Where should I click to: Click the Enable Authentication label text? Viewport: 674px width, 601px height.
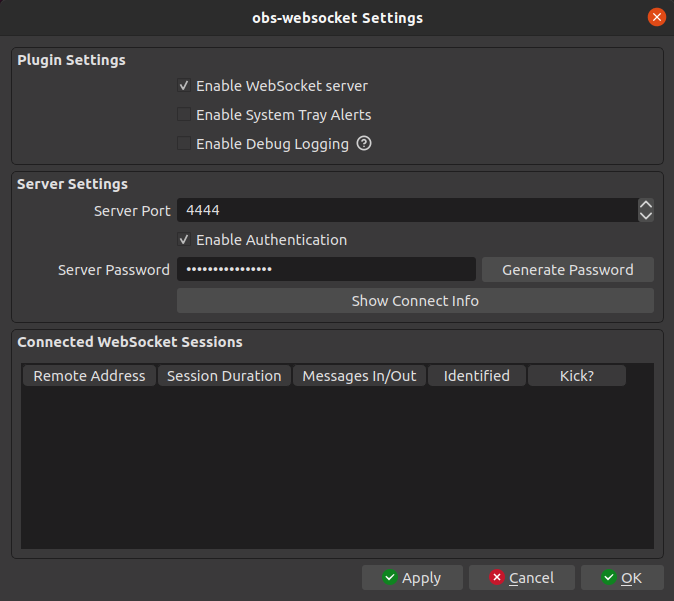tap(272, 240)
